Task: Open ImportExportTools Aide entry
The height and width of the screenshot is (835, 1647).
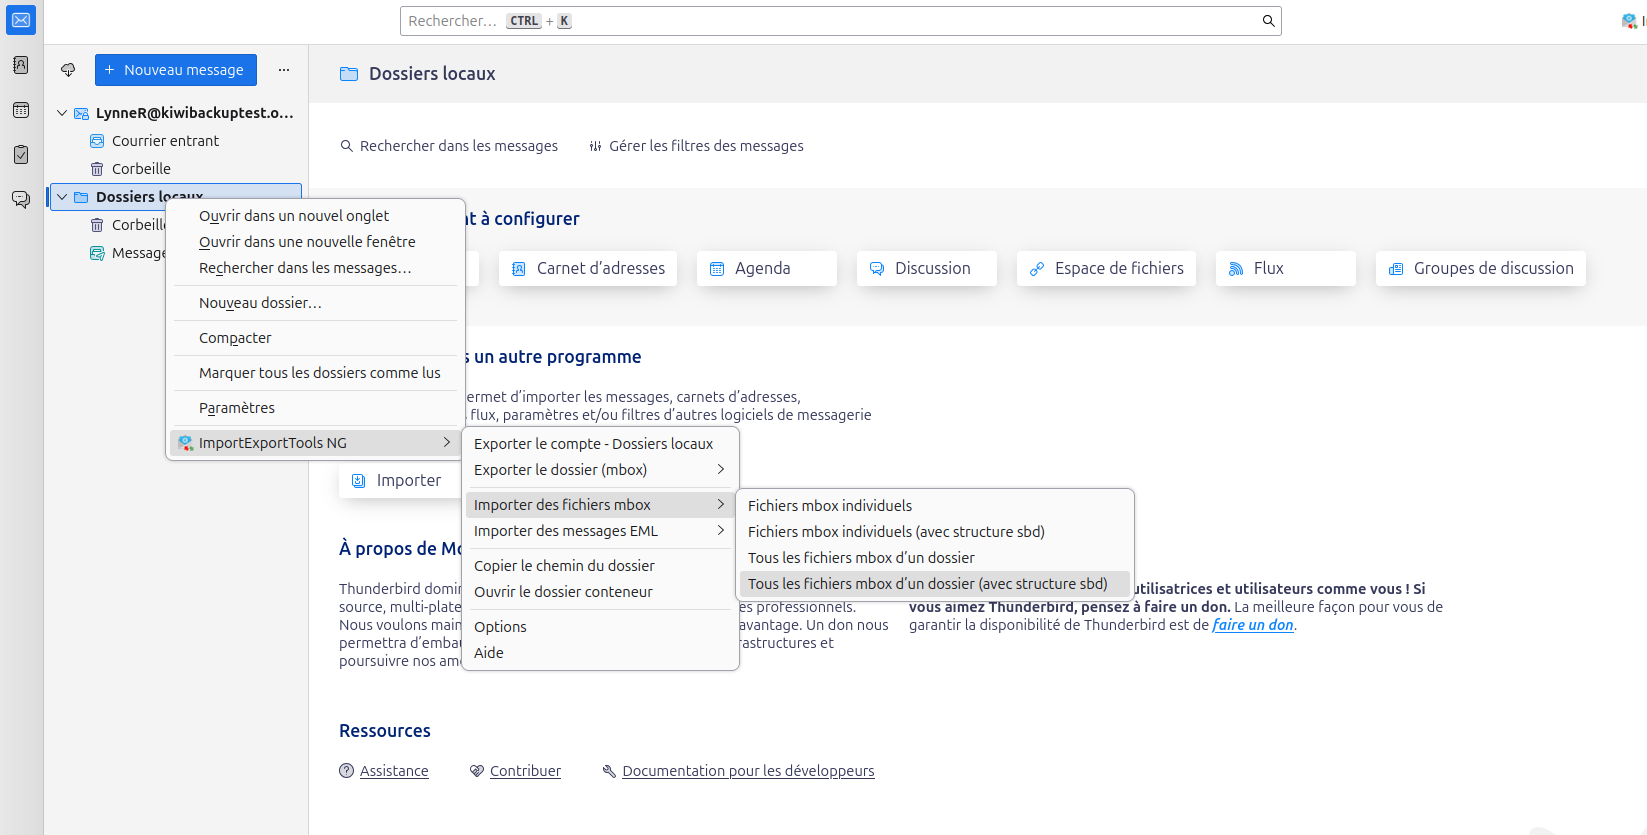Action: (x=600, y=653)
